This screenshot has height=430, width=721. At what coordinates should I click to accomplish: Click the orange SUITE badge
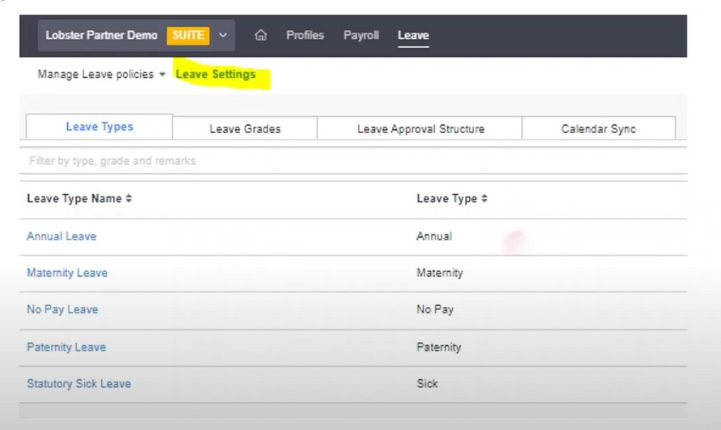(x=188, y=35)
